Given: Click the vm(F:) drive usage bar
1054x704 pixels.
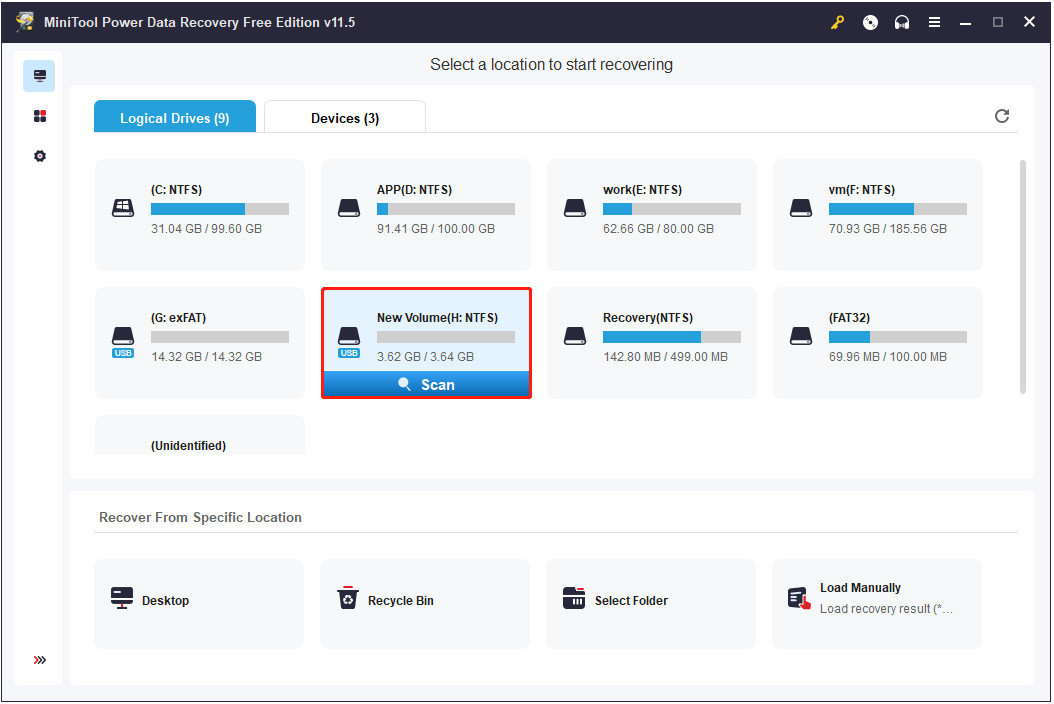Looking at the screenshot, I should pyautogui.click(x=897, y=209).
